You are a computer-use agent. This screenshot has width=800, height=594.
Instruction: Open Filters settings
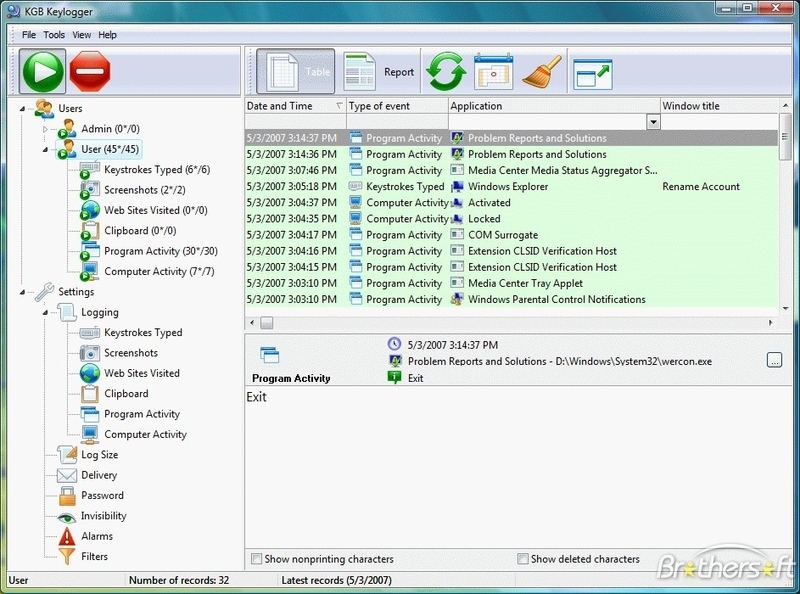point(94,557)
